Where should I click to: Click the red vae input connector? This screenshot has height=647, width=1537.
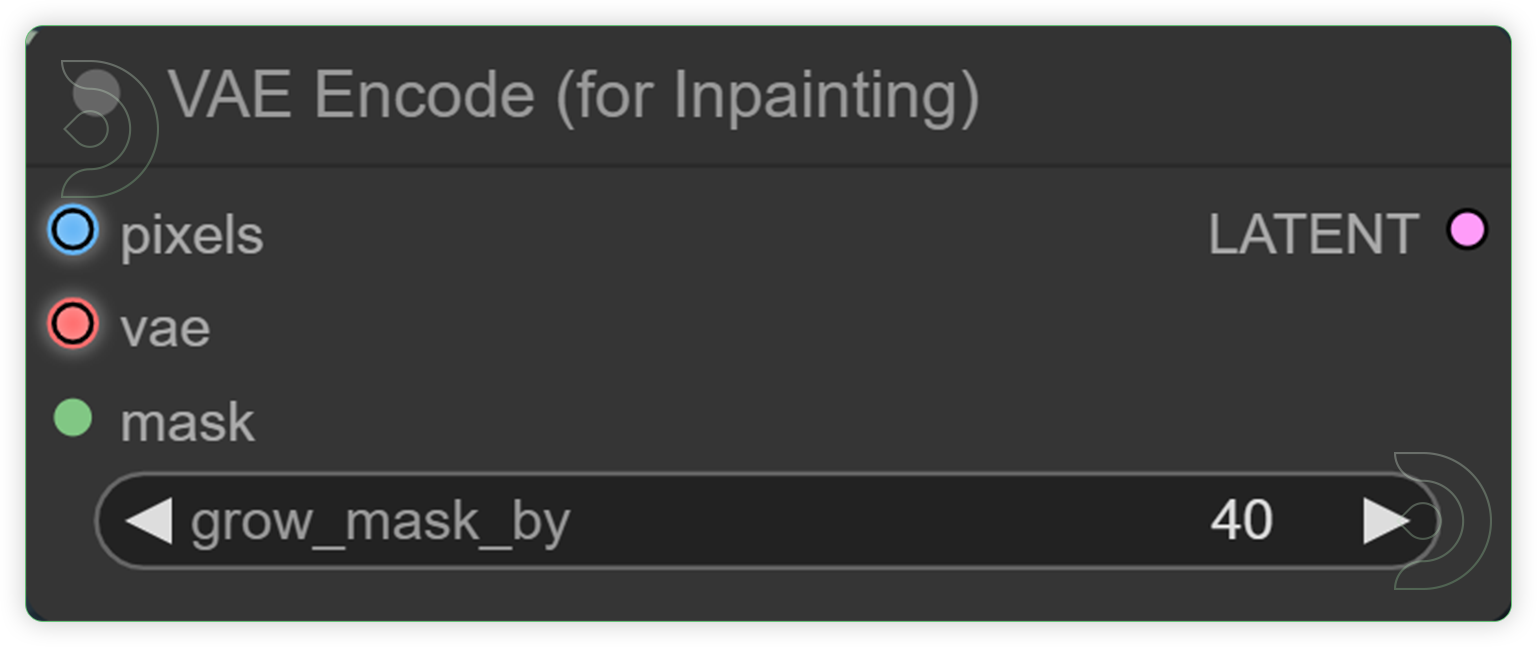click(72, 324)
